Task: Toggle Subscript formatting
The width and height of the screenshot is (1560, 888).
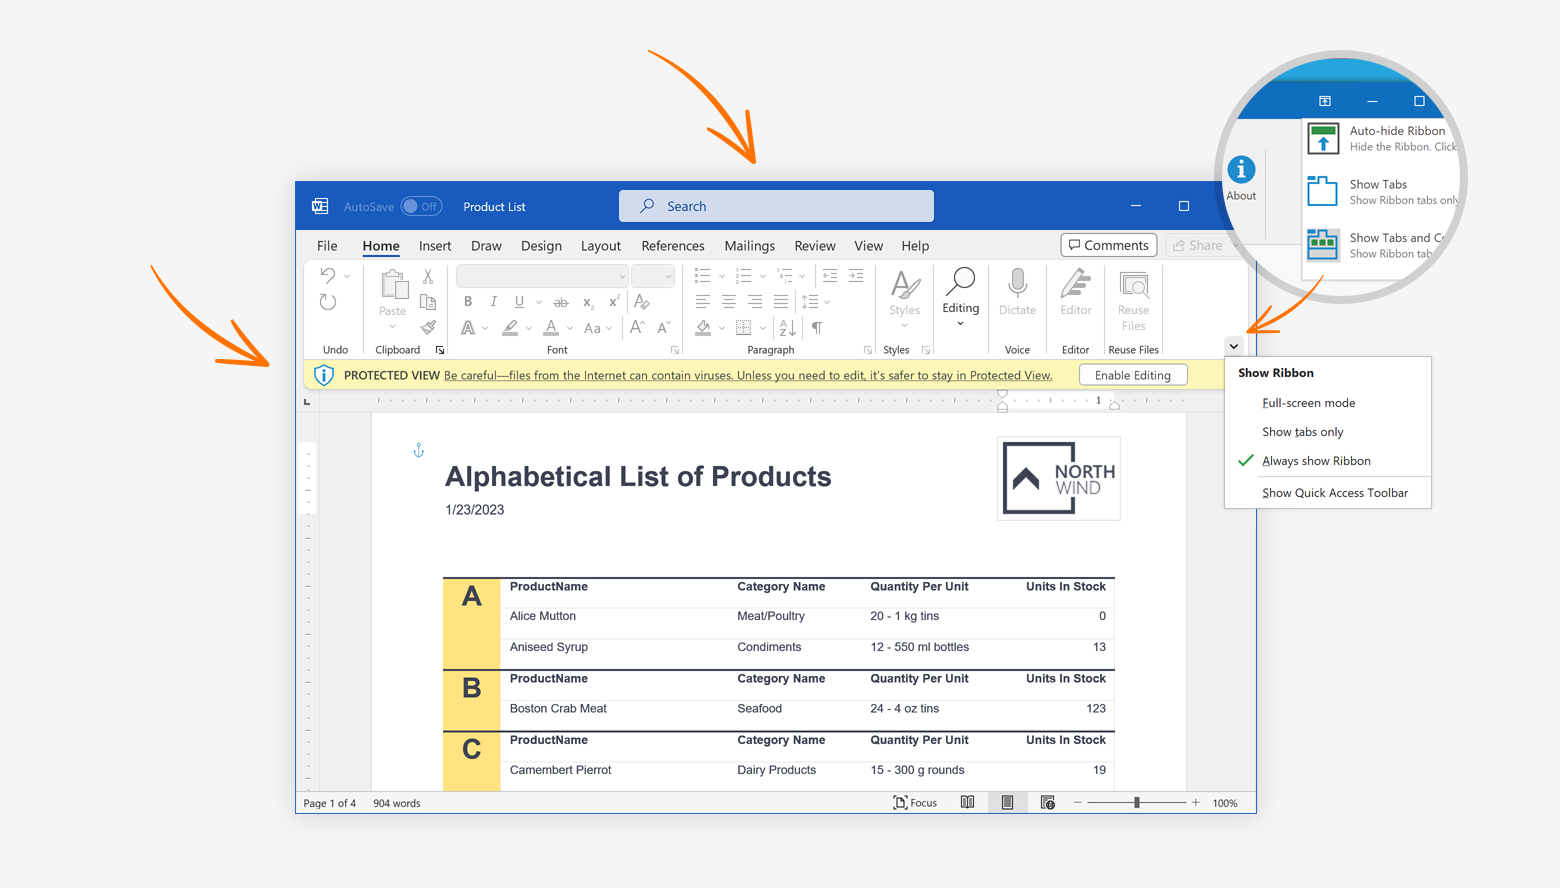Action: [x=588, y=302]
